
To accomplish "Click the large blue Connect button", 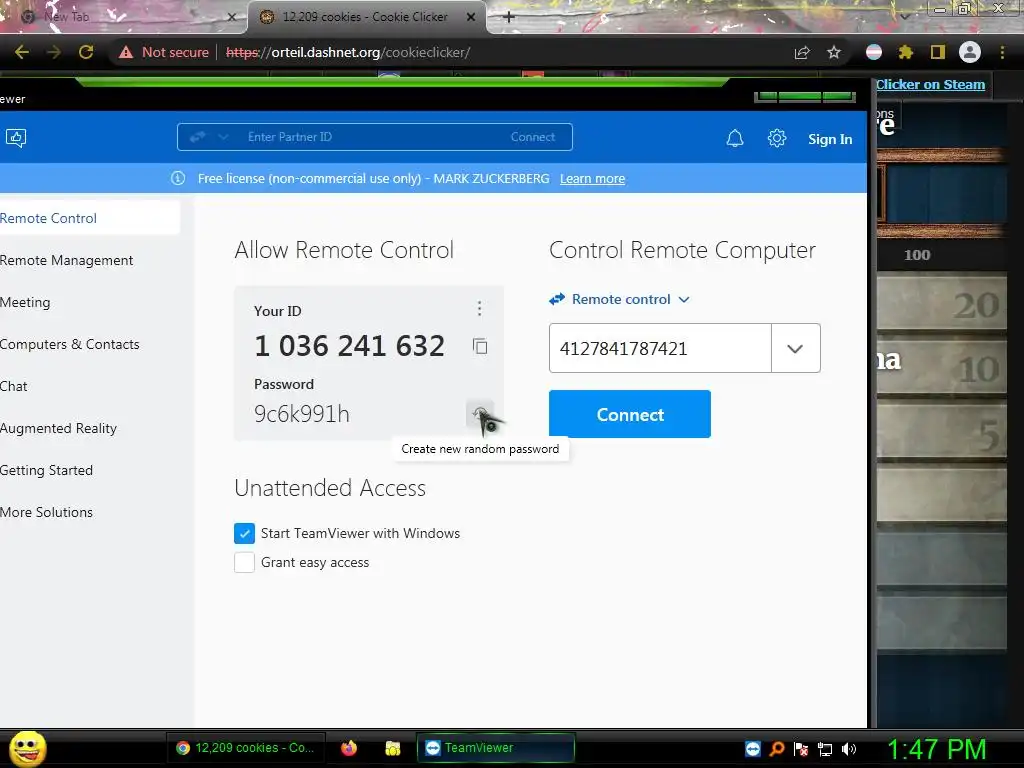I will pos(630,414).
